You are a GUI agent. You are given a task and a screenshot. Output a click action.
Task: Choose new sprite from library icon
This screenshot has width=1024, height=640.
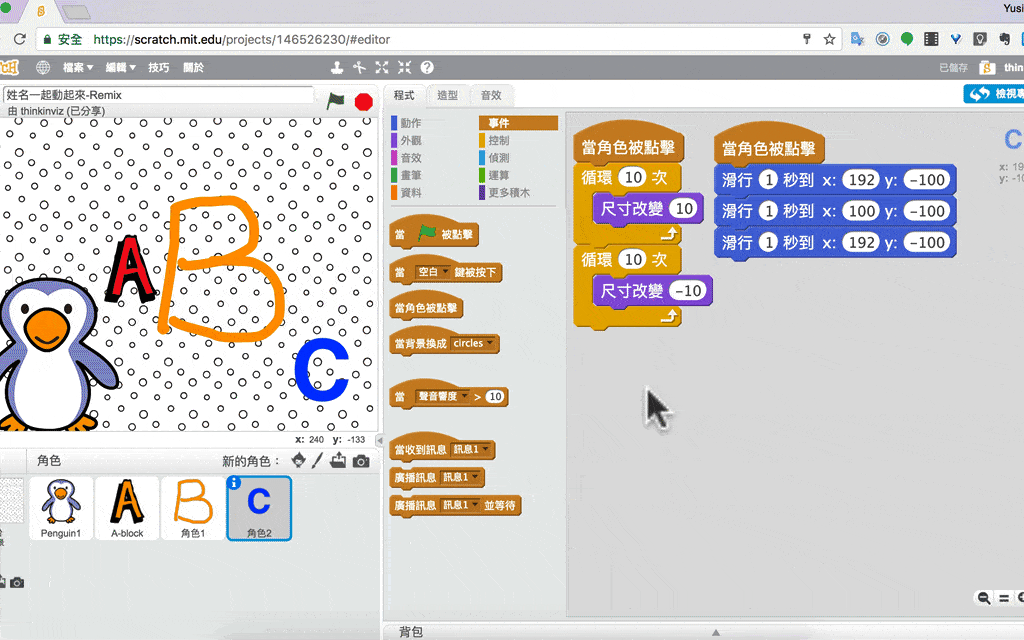pyautogui.click(x=298, y=460)
